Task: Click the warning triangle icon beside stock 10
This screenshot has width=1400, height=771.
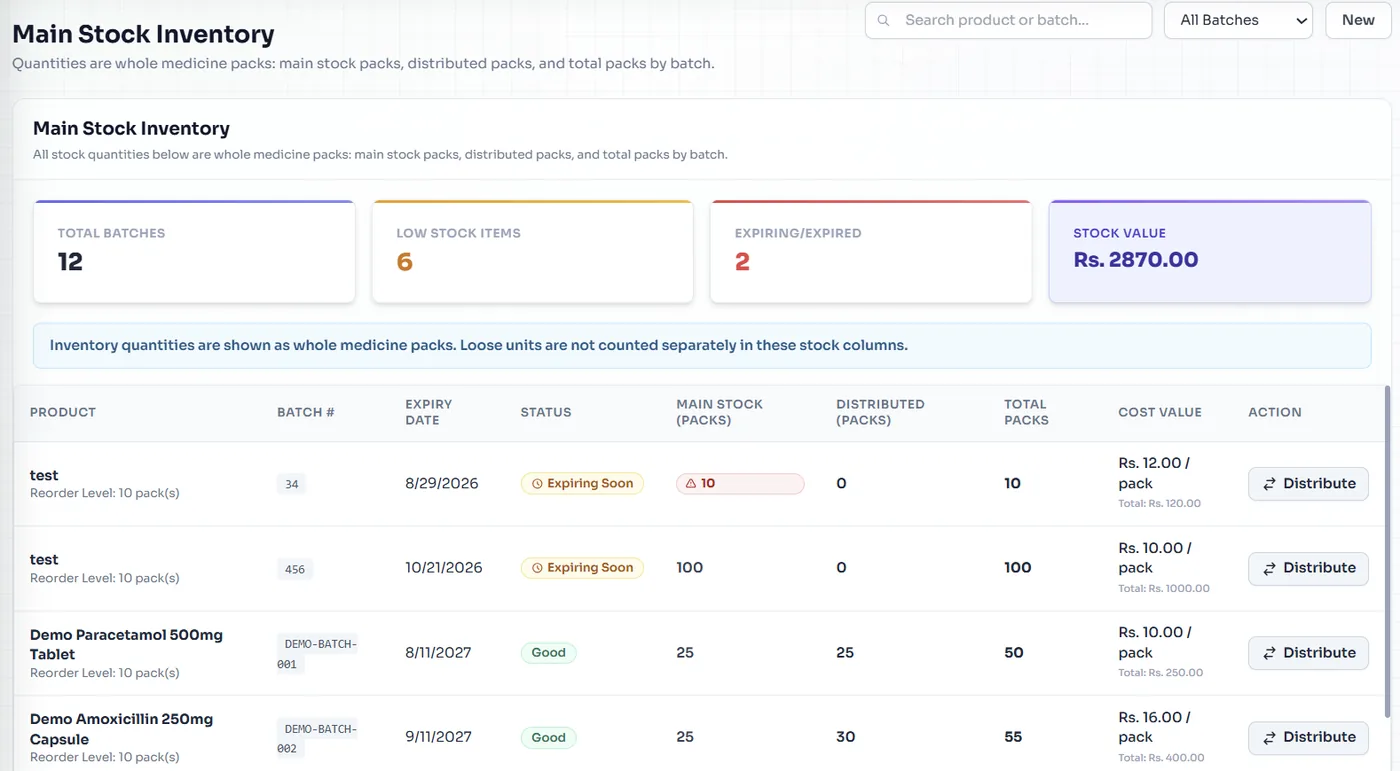Action: [x=690, y=484]
